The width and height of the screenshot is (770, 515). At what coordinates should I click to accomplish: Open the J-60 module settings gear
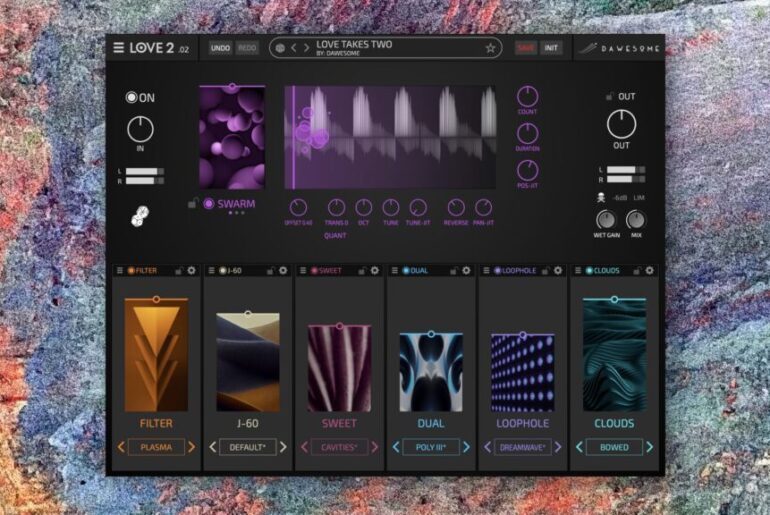(x=283, y=271)
